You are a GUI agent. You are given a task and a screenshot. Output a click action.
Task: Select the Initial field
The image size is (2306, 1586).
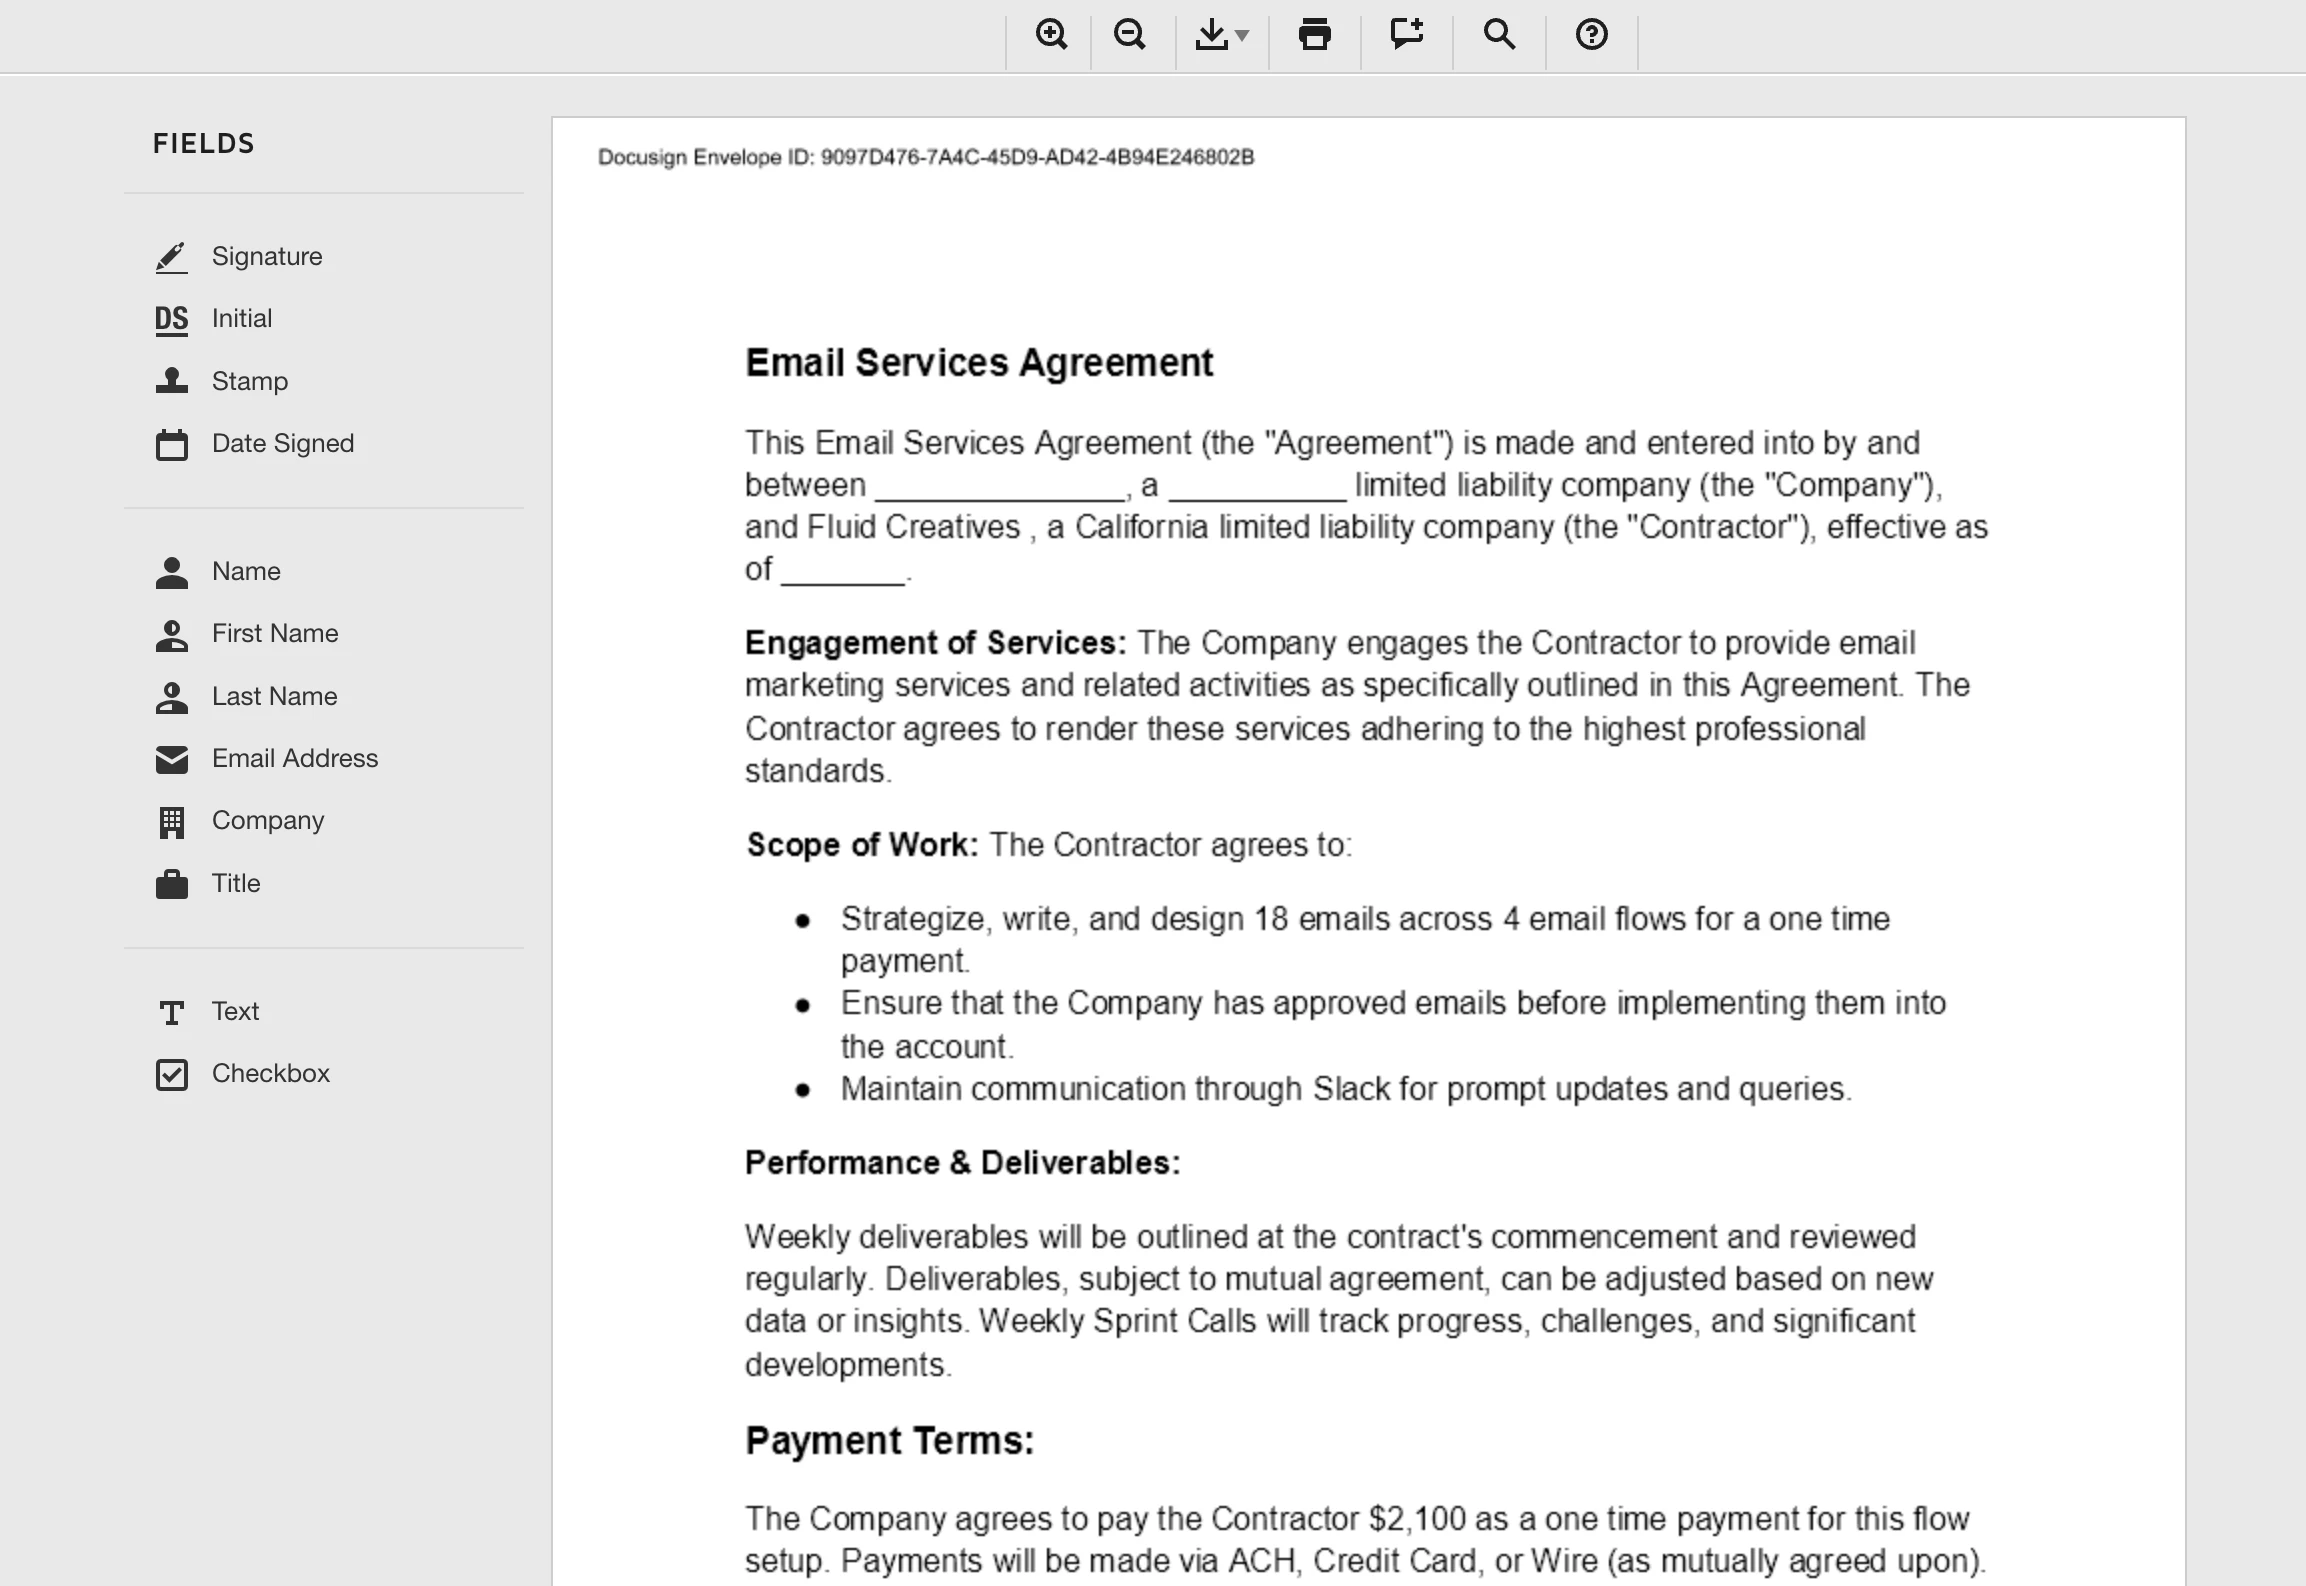241,319
